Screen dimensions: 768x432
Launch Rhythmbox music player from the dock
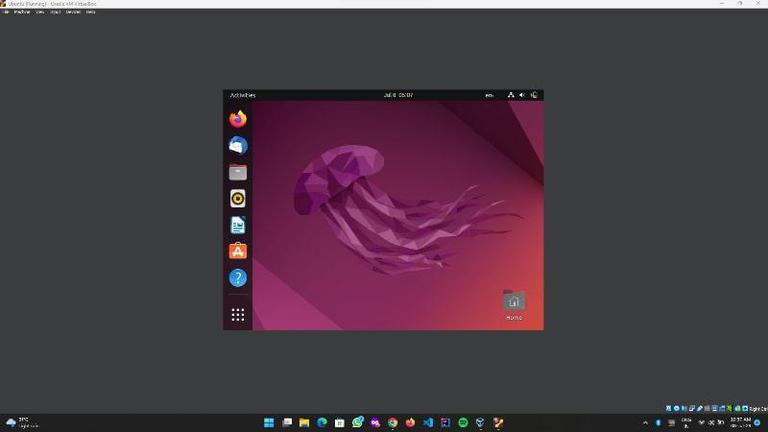[x=238, y=198]
